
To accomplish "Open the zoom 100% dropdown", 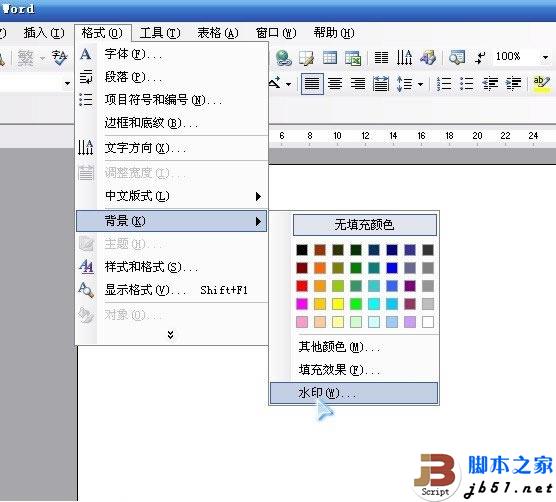I will point(545,57).
